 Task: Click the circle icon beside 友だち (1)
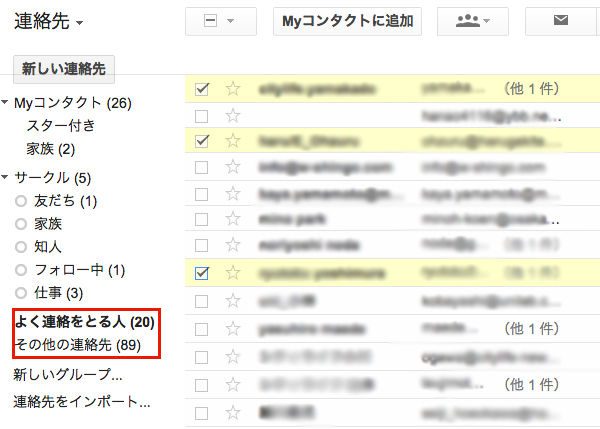pos(21,202)
